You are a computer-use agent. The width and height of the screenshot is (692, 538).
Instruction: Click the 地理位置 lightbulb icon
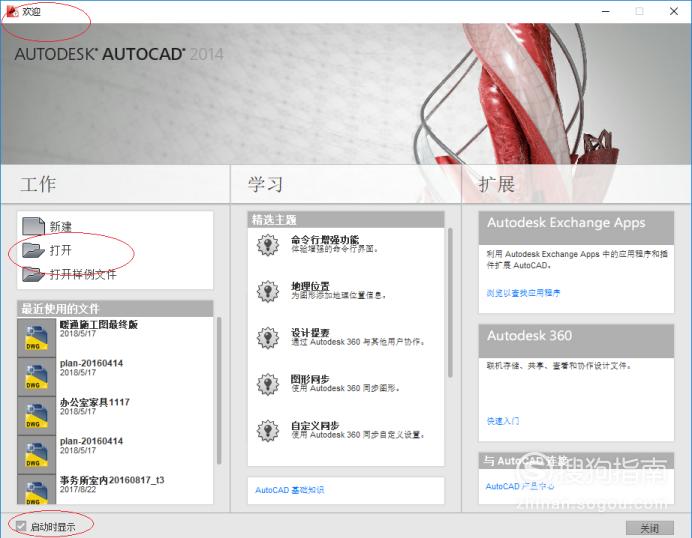click(268, 291)
